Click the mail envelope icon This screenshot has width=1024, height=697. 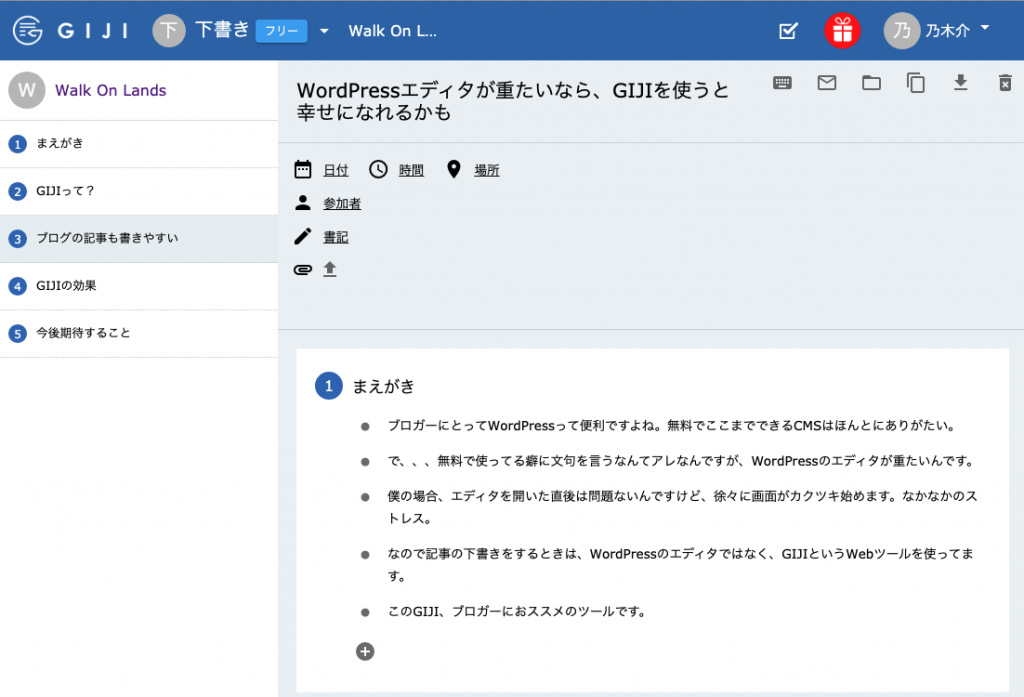pyautogui.click(x=827, y=82)
